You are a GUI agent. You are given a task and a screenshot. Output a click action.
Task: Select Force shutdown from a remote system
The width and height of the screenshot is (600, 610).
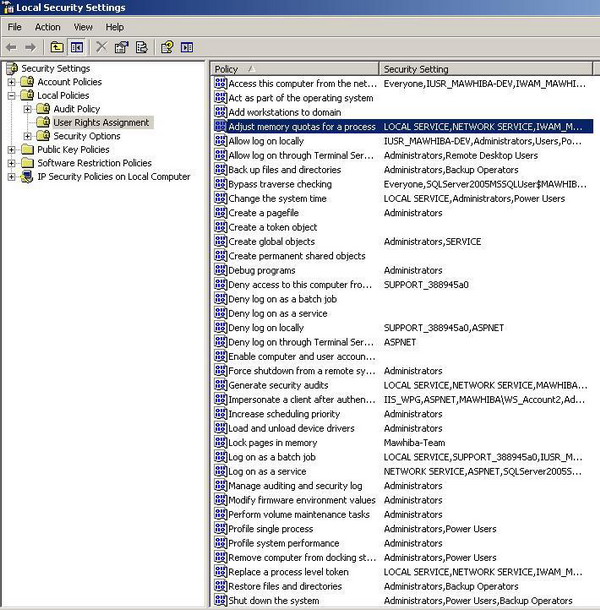pyautogui.click(x=302, y=371)
